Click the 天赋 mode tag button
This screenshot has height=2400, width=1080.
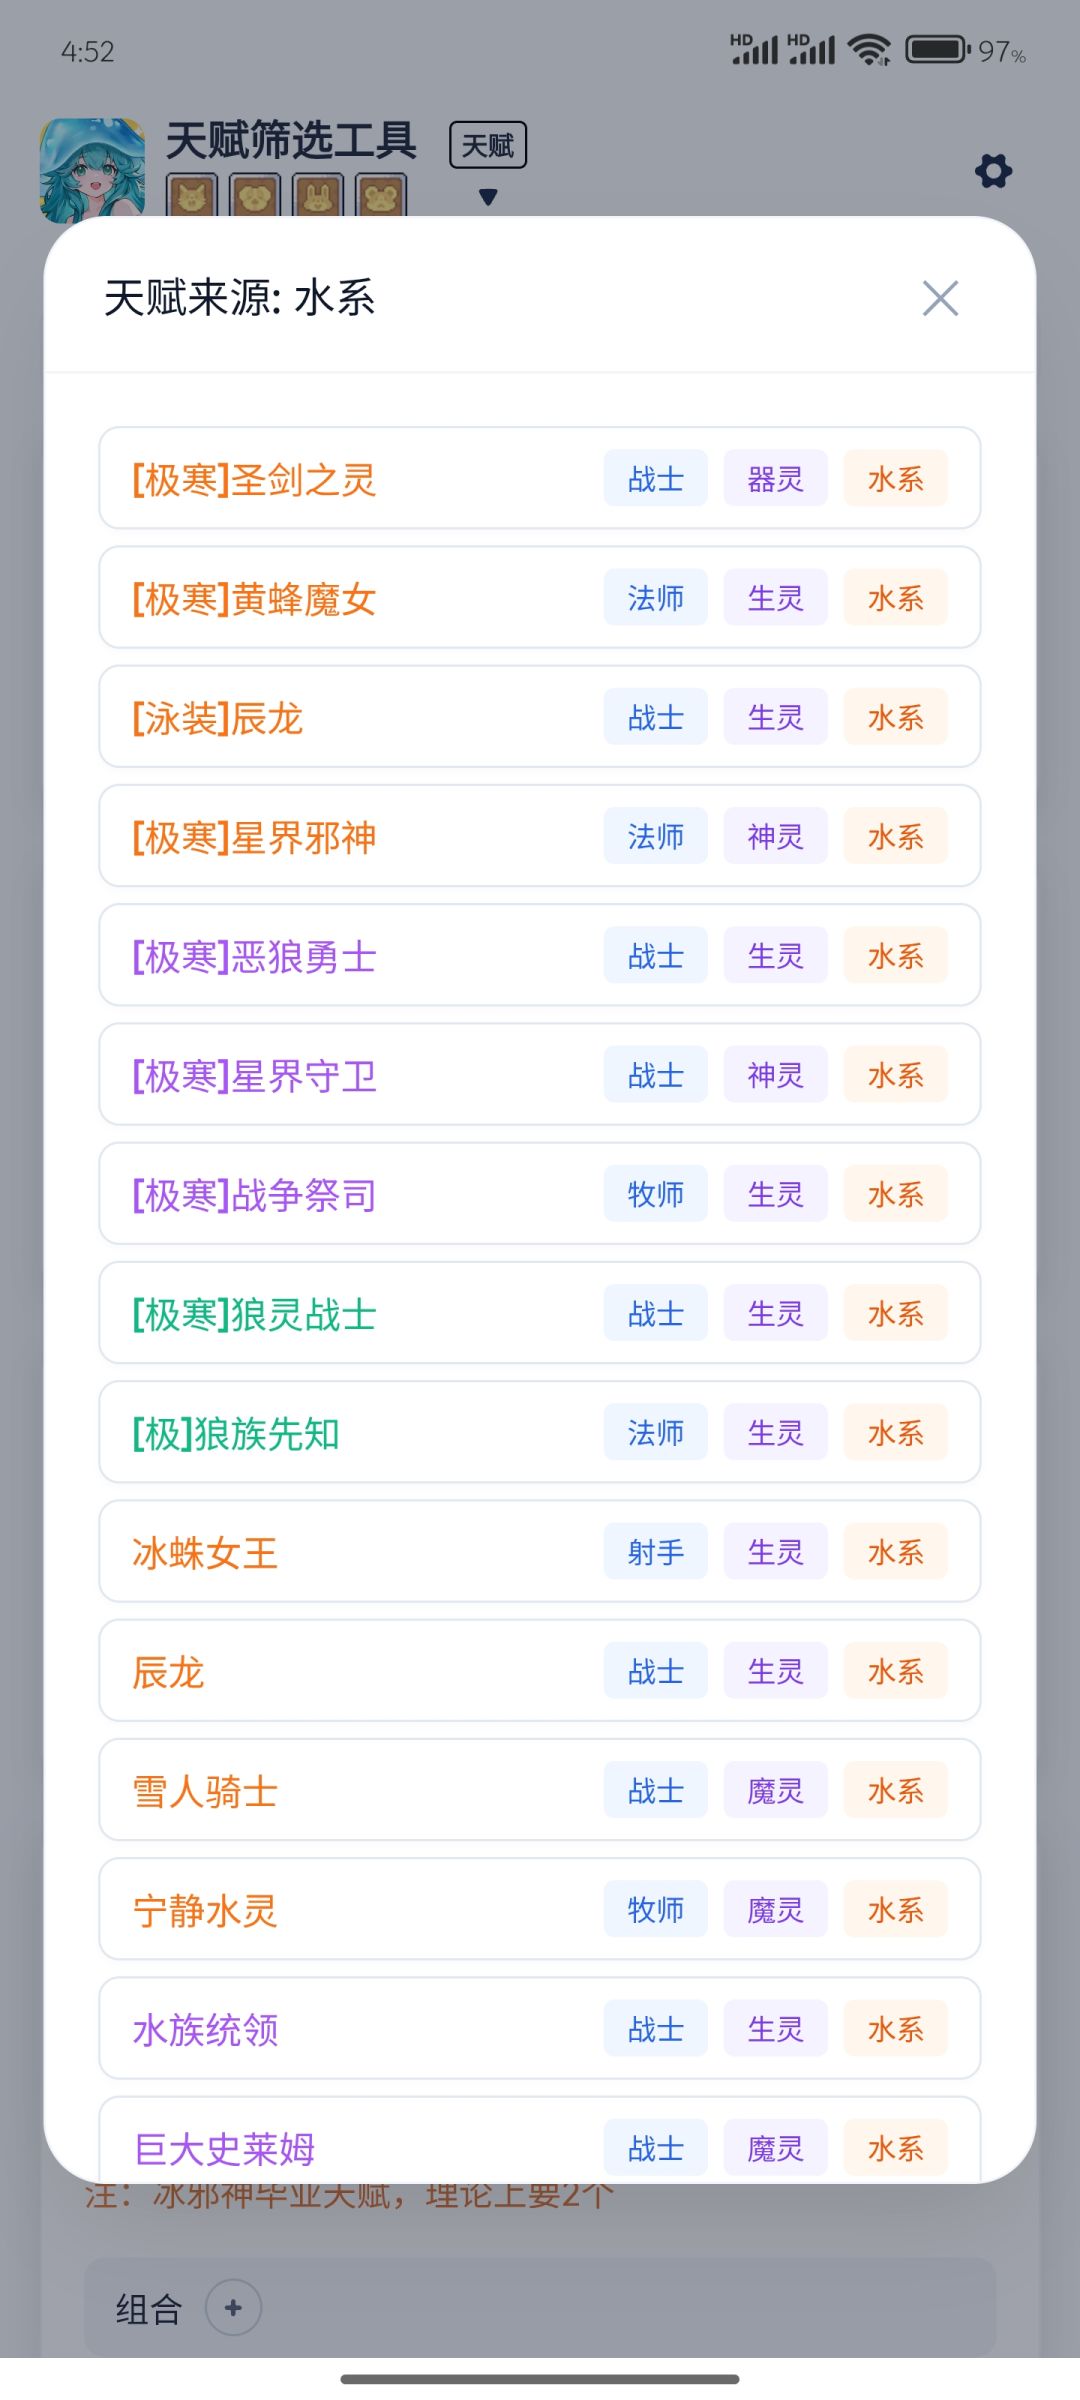[x=488, y=145]
